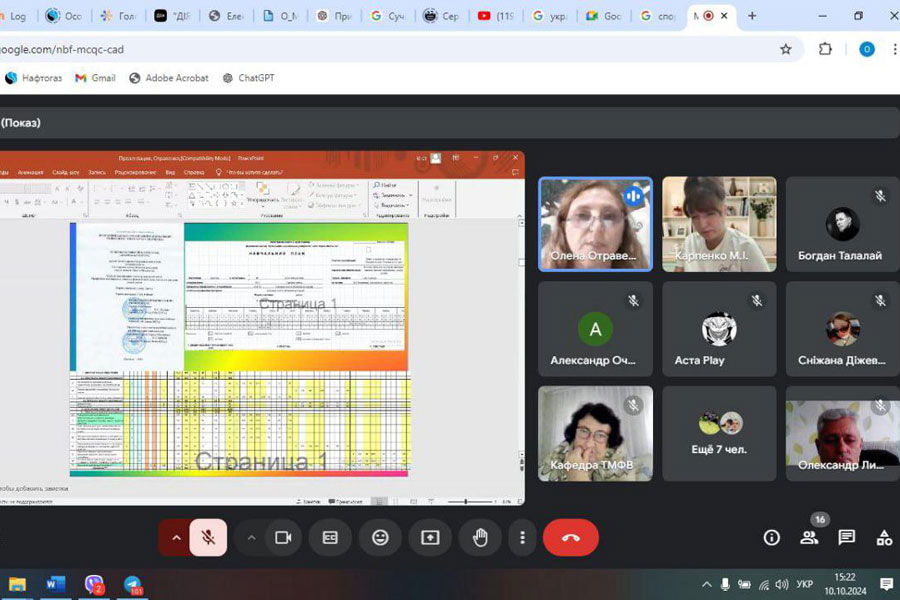Open the Gmail bookmark
The width and height of the screenshot is (900, 600).
(x=95, y=78)
